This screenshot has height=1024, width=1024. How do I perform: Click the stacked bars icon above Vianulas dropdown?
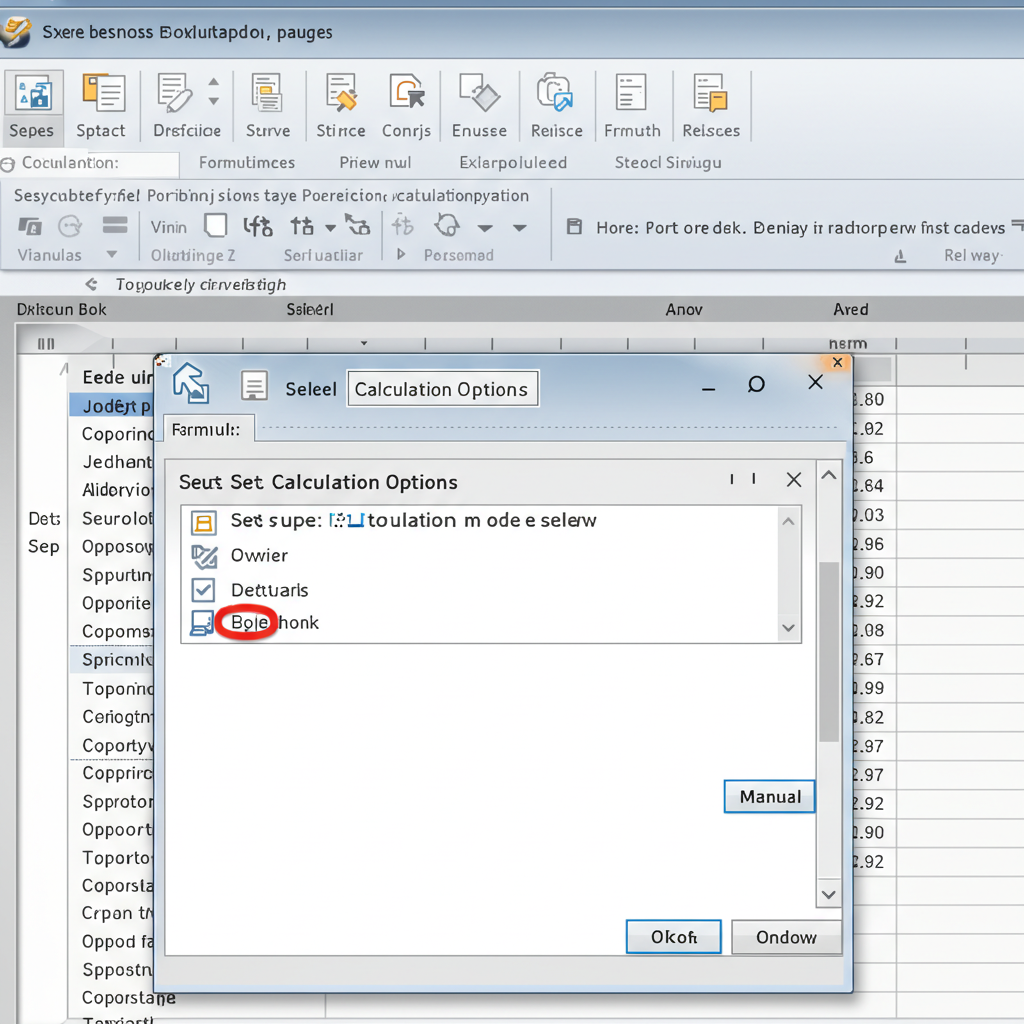(x=115, y=225)
